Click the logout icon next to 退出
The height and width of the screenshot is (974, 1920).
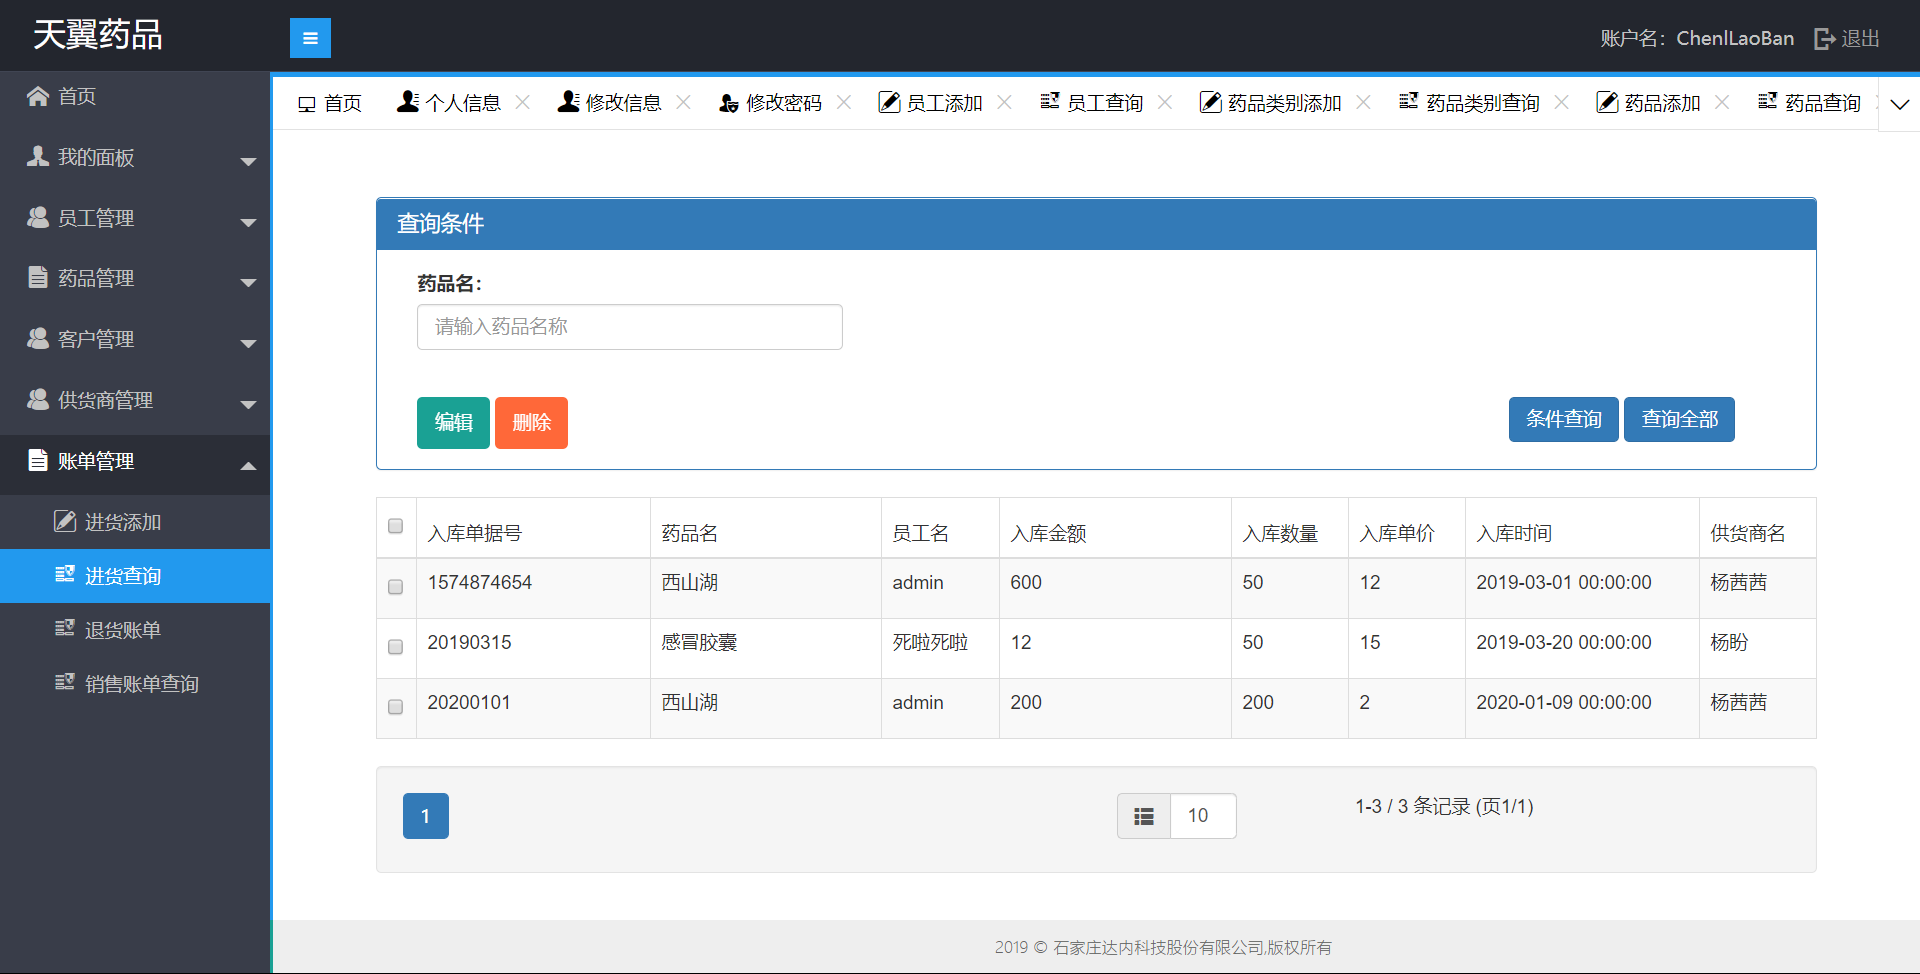(x=1824, y=38)
